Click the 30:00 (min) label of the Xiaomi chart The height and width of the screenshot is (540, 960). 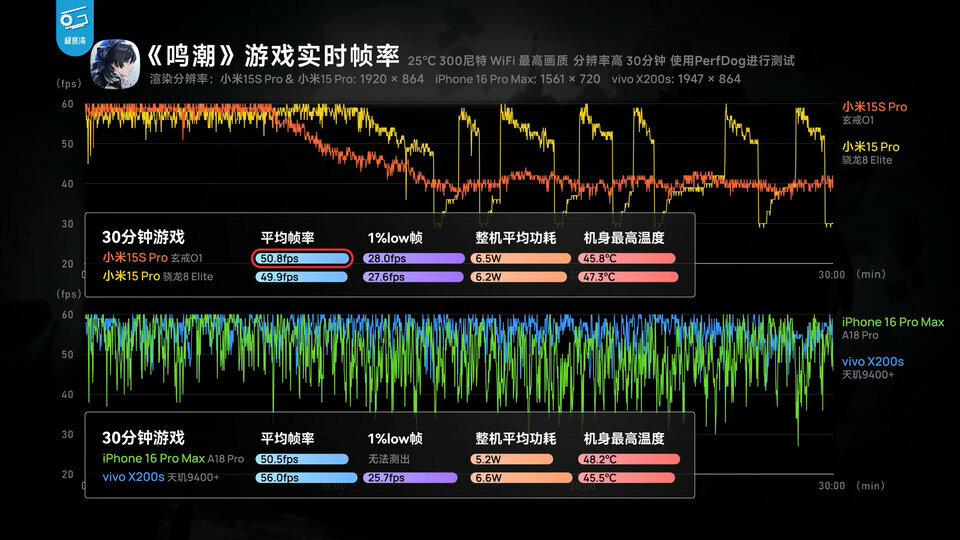tap(852, 275)
